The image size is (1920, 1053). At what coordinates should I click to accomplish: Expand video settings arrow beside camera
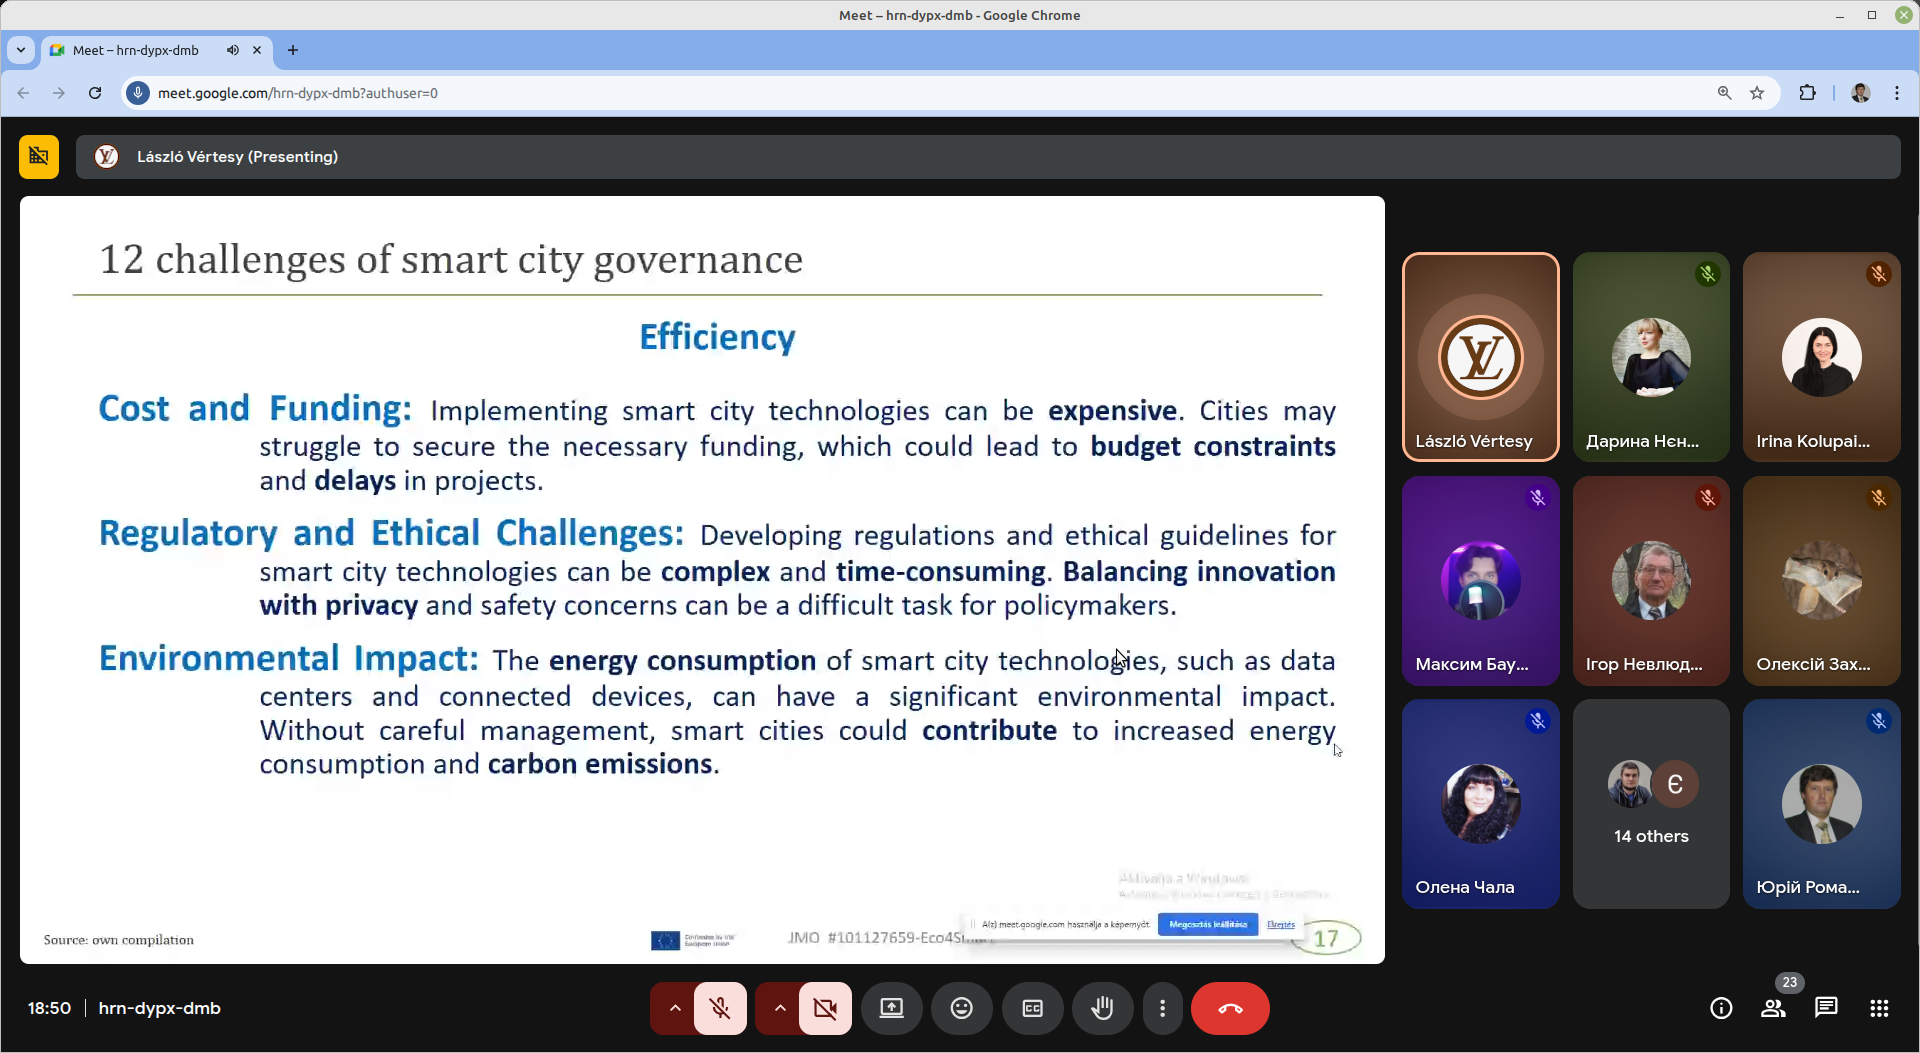[x=780, y=1008]
